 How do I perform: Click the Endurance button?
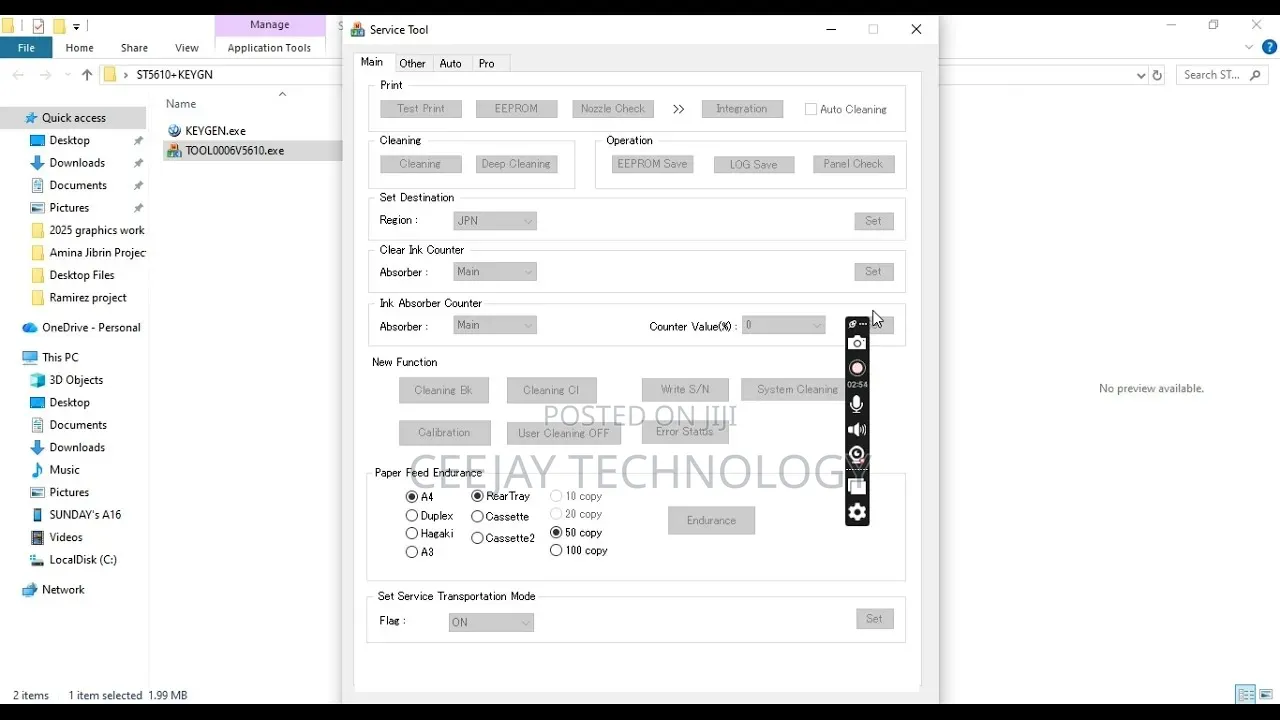[711, 520]
